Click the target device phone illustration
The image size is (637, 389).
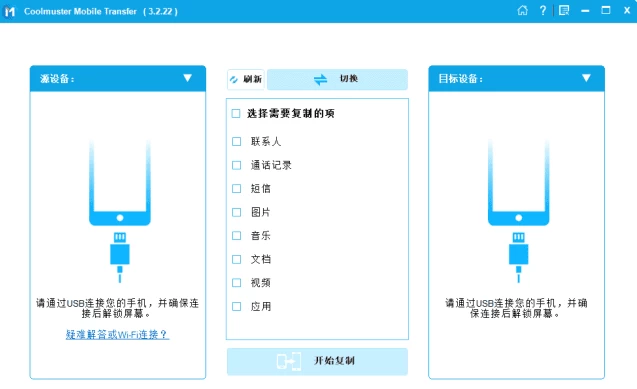click(x=518, y=182)
